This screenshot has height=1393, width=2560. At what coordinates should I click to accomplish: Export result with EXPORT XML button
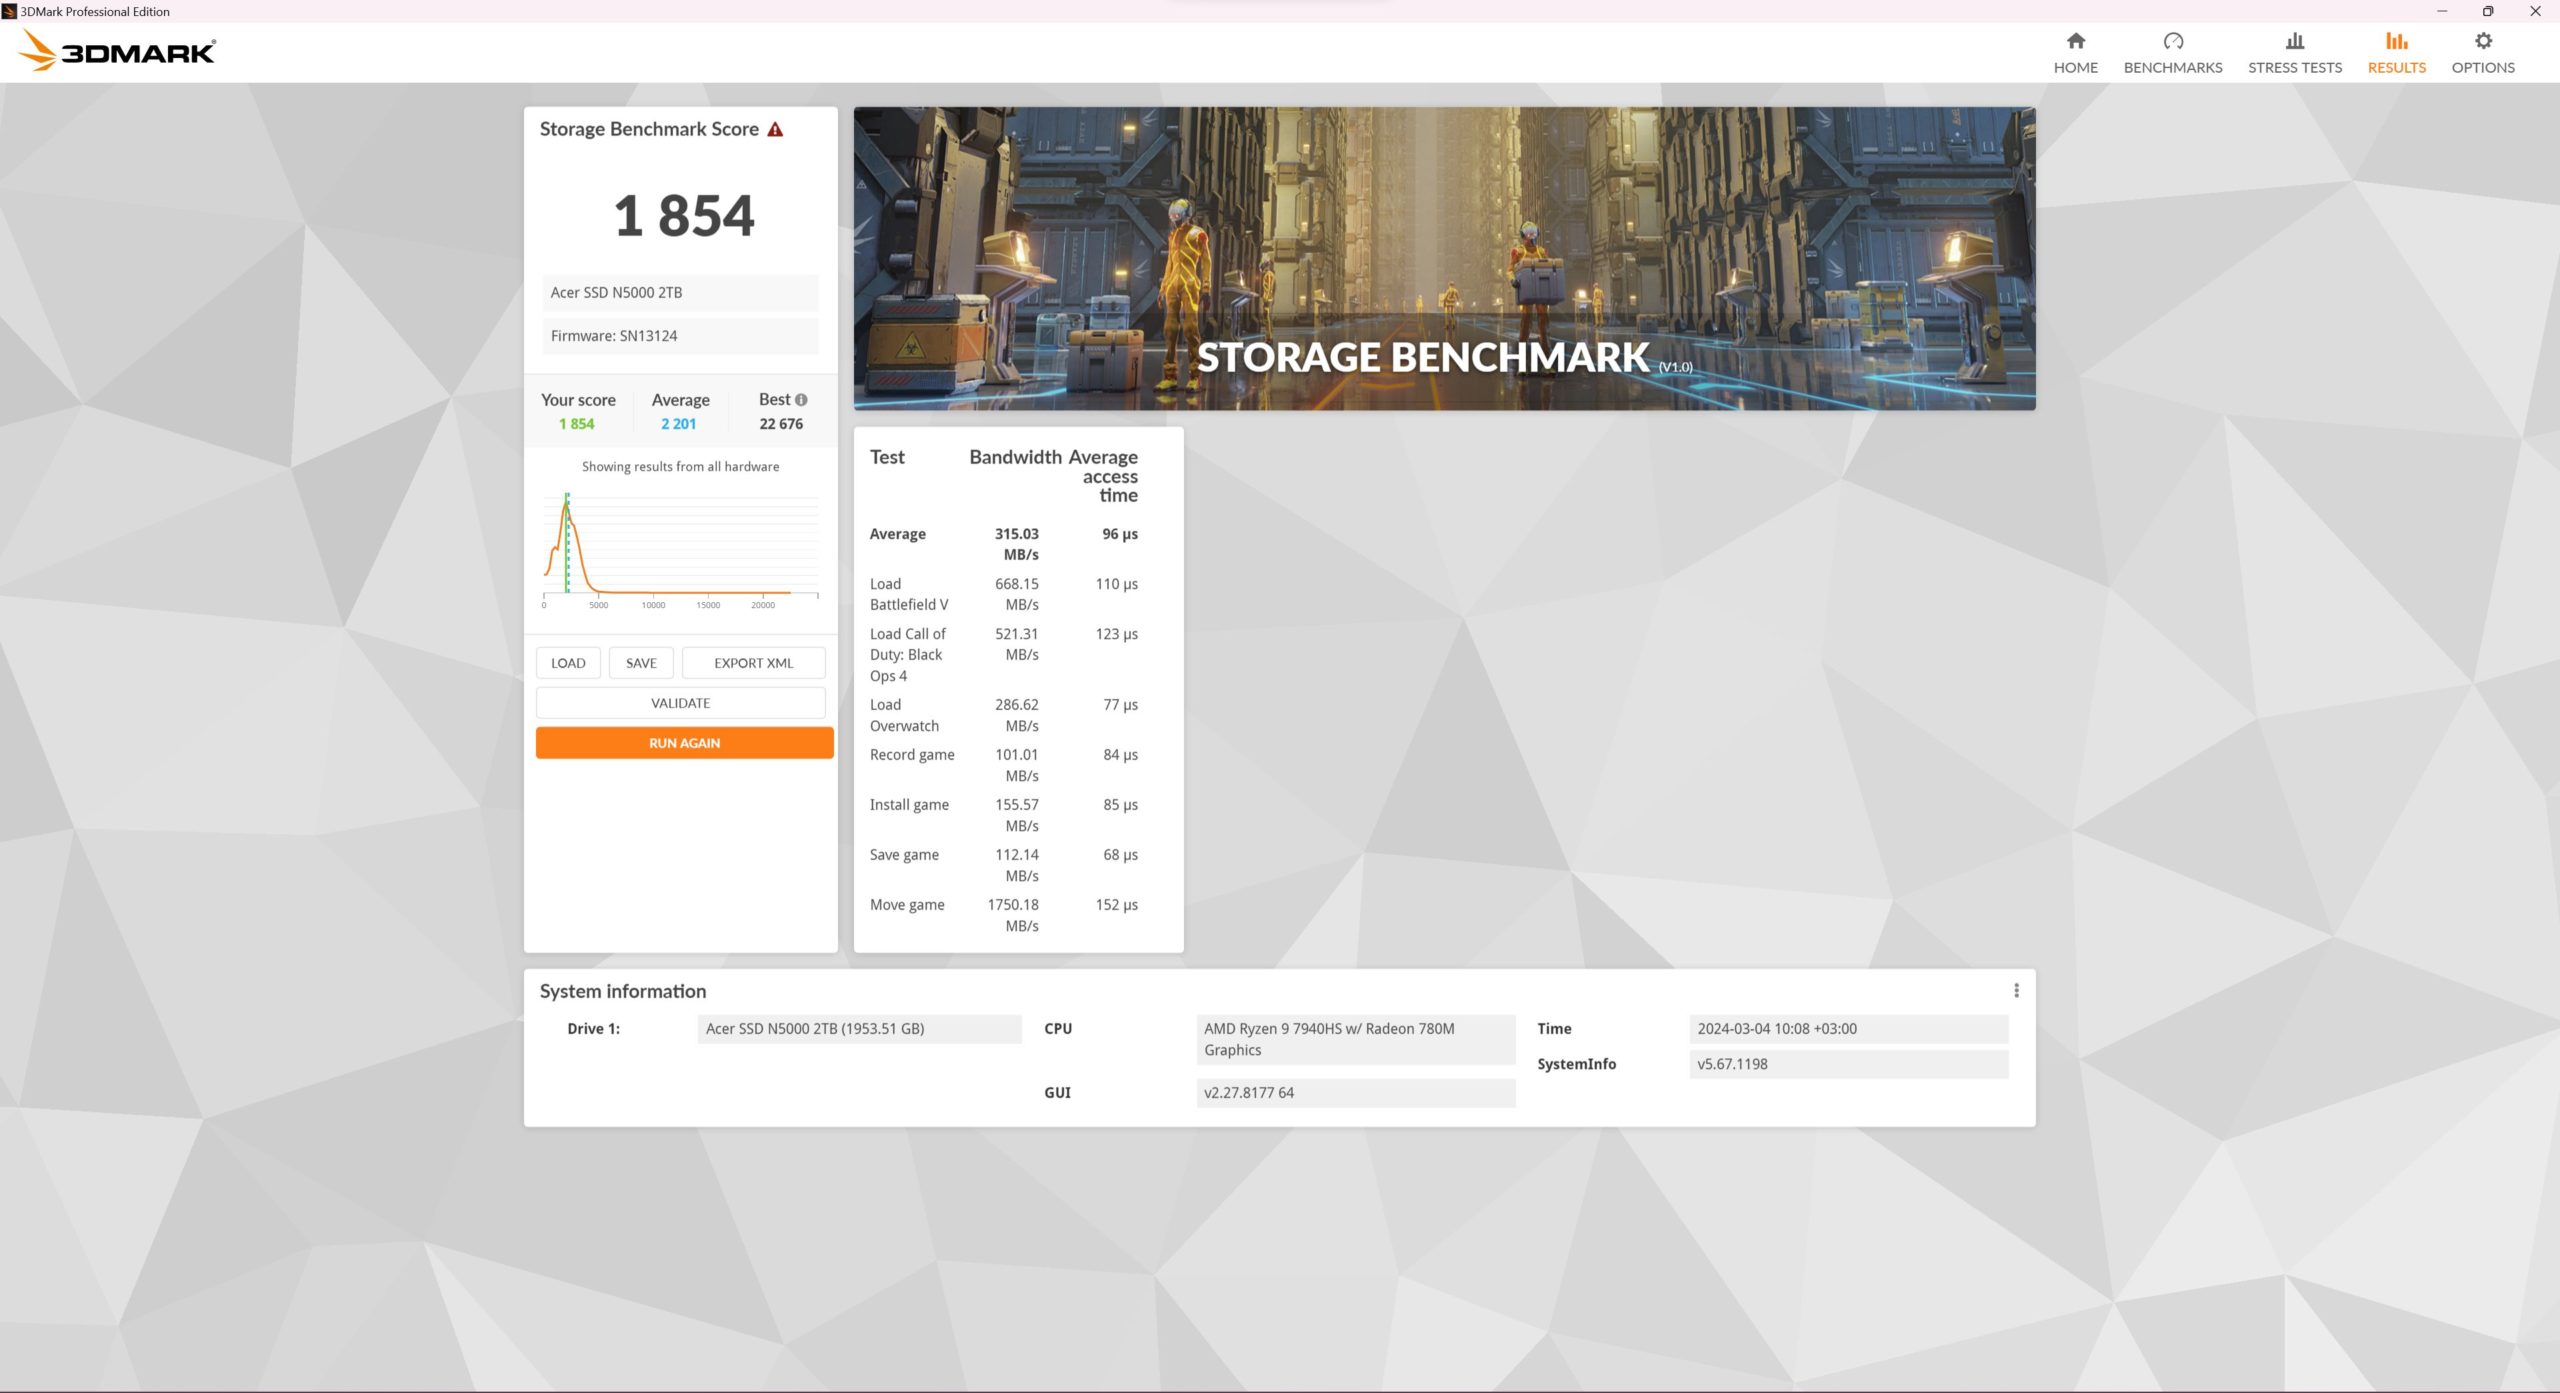753,662
